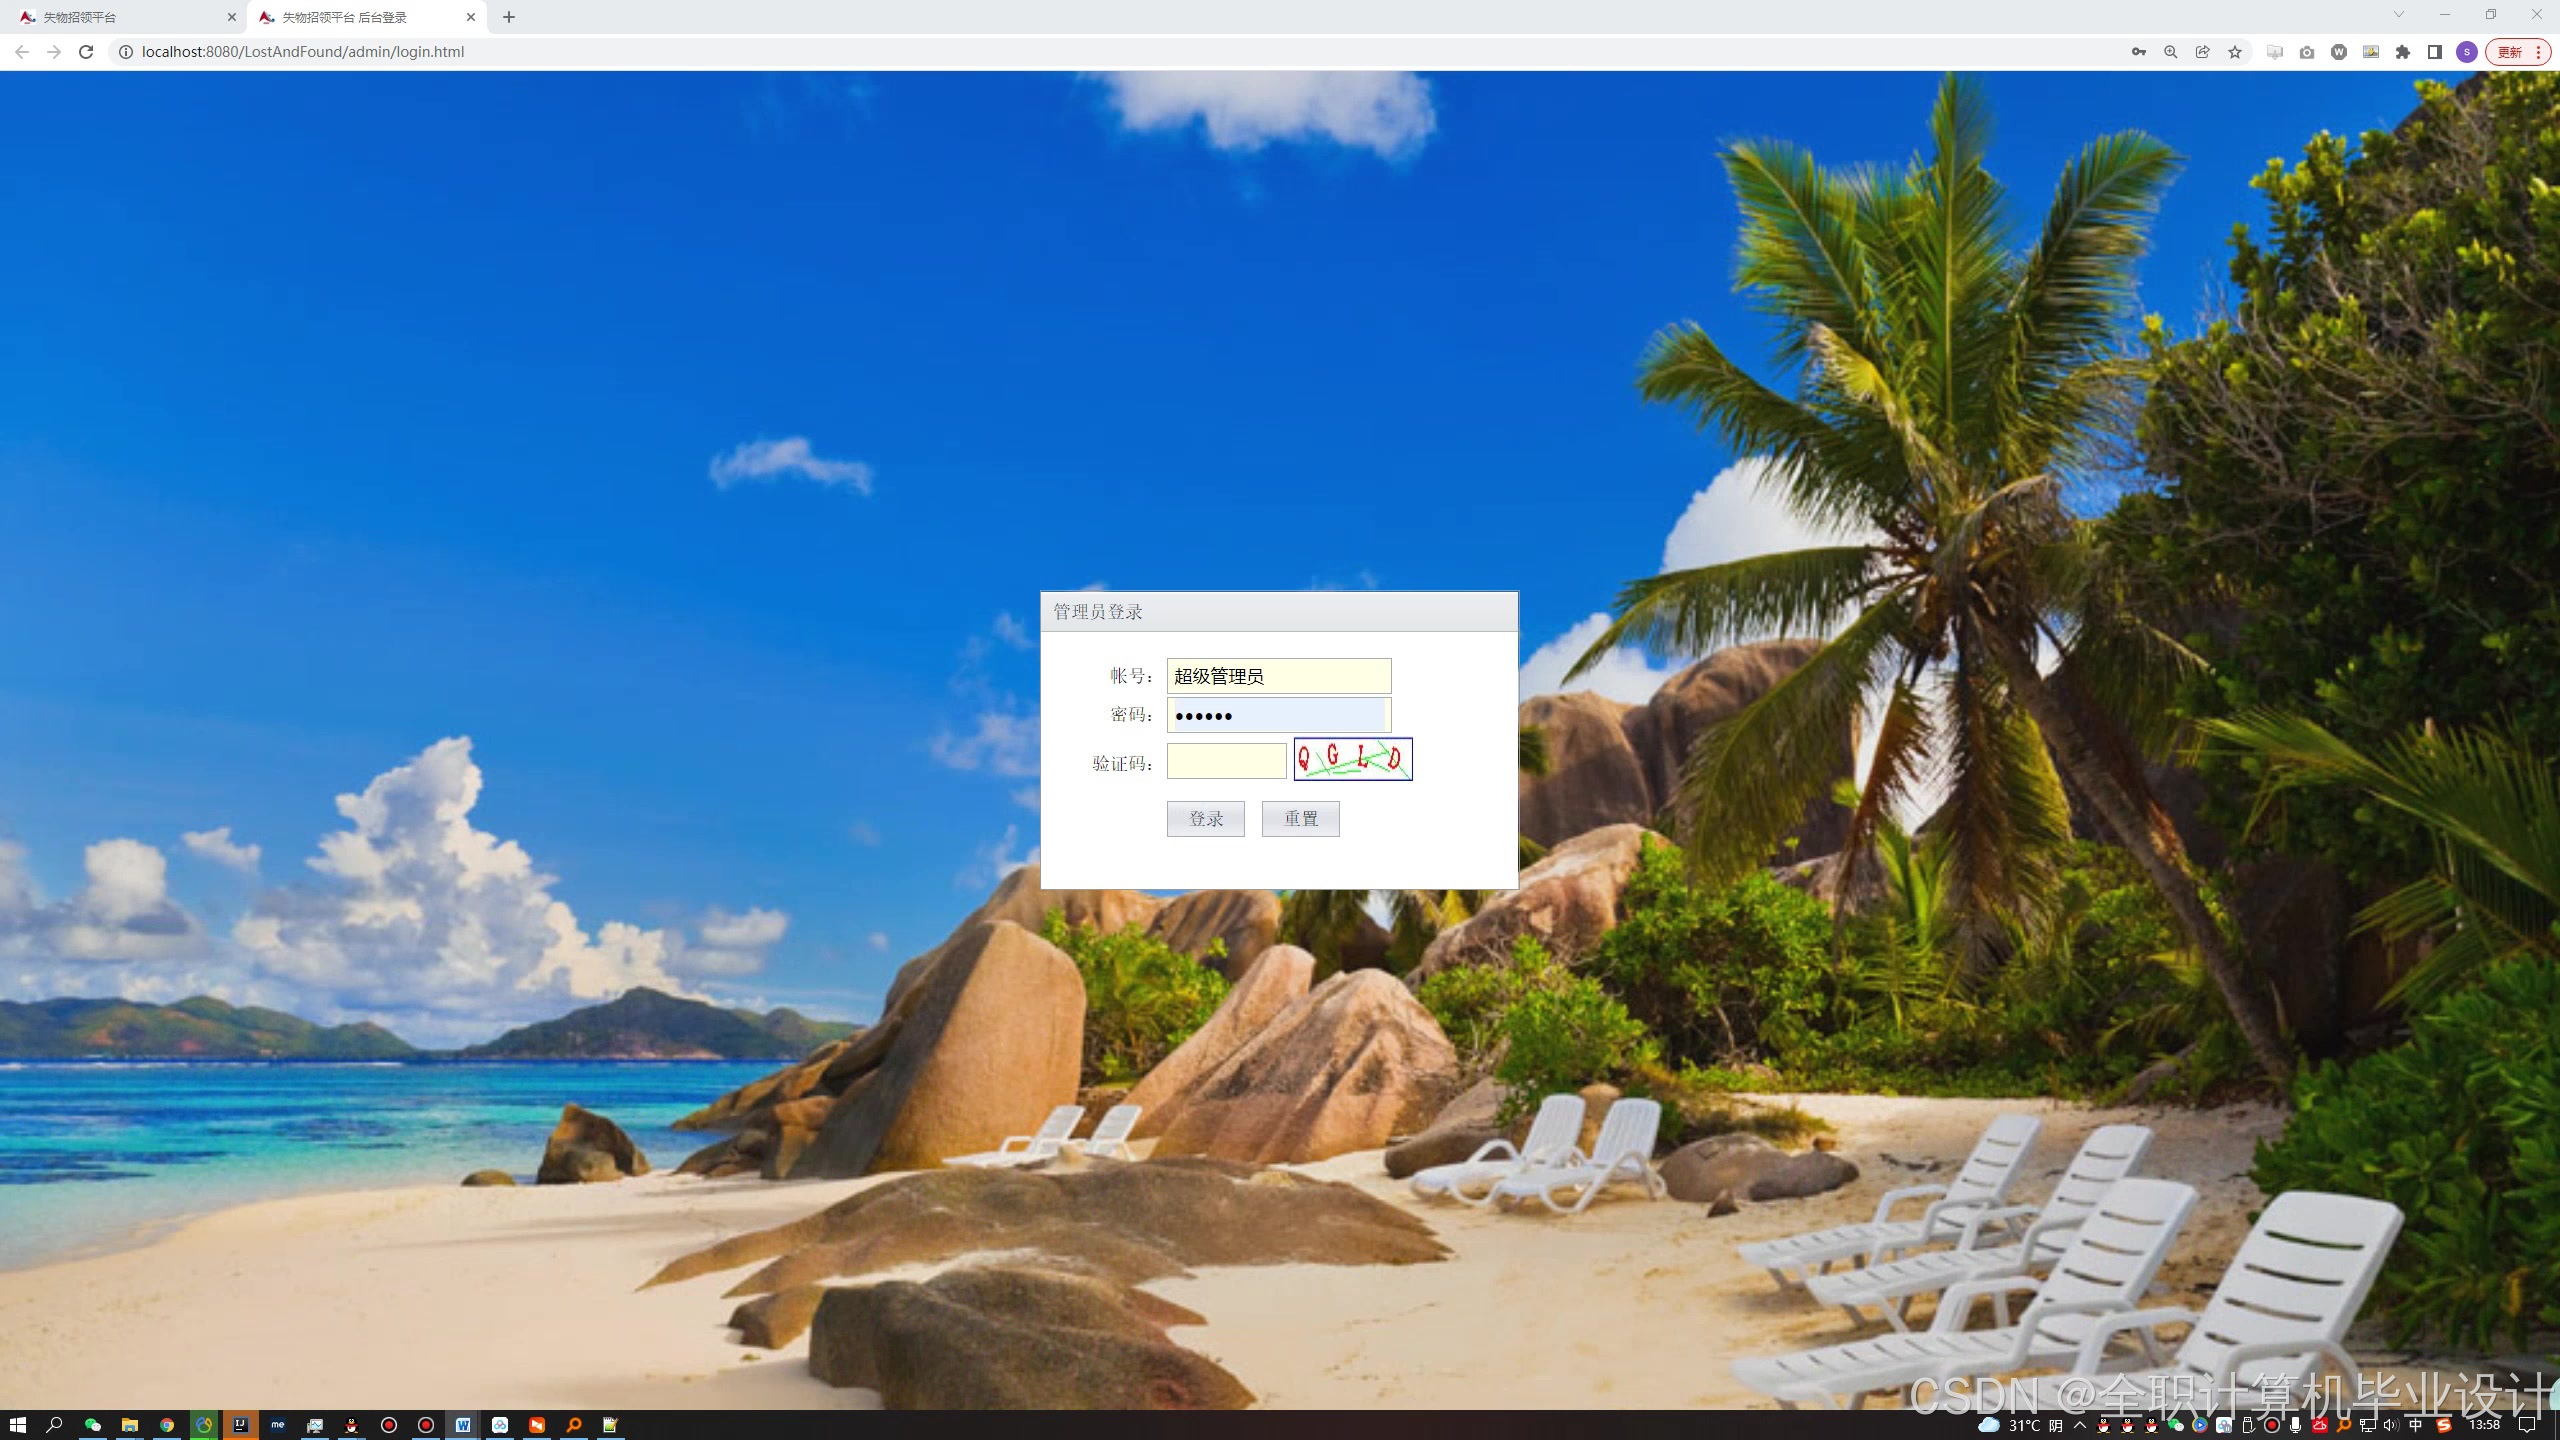Viewport: 2560px width, 1440px height.
Task: Click the 验证码 verification code input field
Action: (x=1226, y=761)
